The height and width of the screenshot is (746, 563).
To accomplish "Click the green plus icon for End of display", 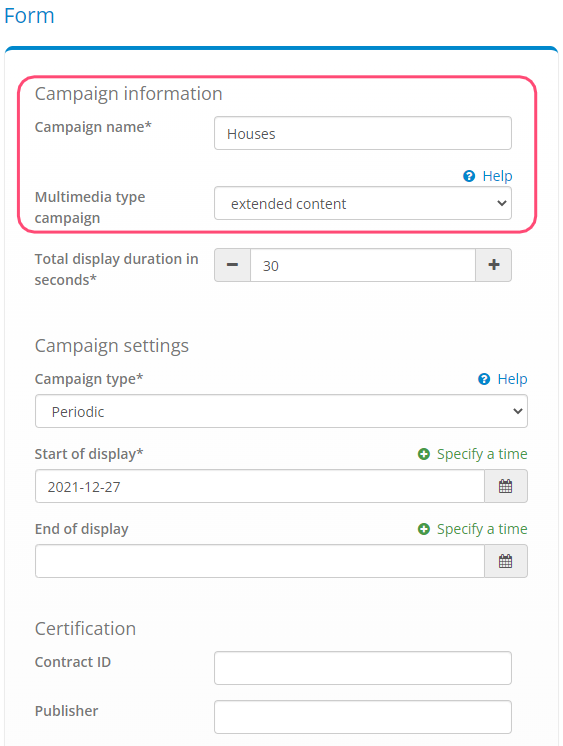I will pos(424,529).
